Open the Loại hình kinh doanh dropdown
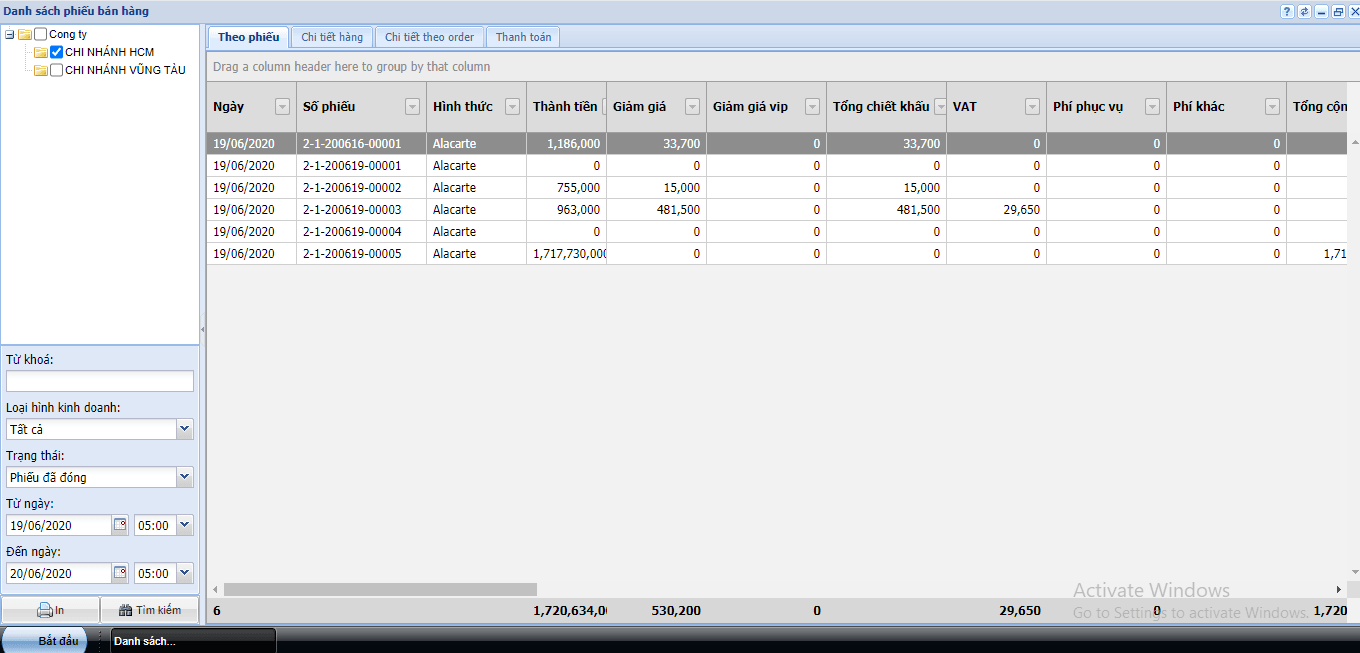 pos(184,429)
